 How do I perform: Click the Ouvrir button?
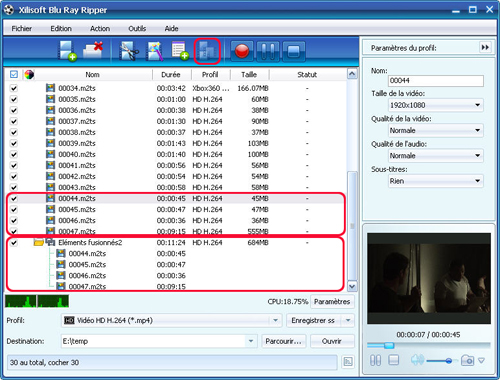coord(332,341)
